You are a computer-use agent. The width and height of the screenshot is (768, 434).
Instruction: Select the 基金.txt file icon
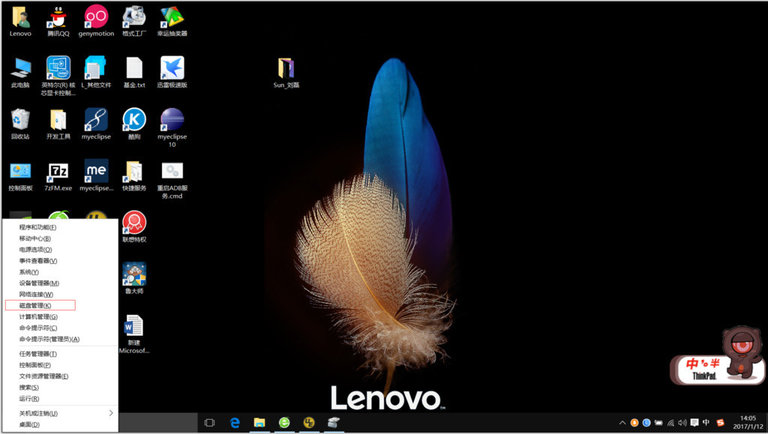tap(134, 72)
